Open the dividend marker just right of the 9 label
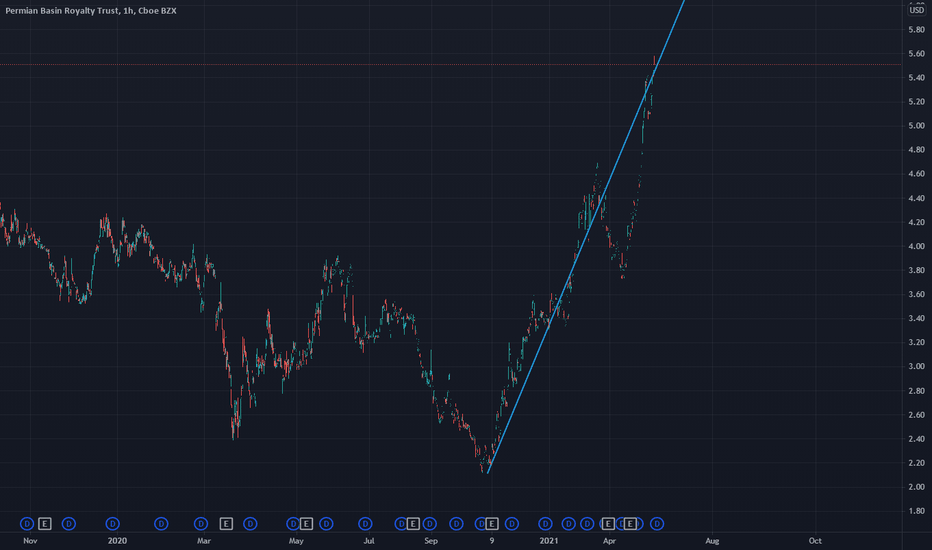This screenshot has width=932, height=550. (x=512, y=524)
